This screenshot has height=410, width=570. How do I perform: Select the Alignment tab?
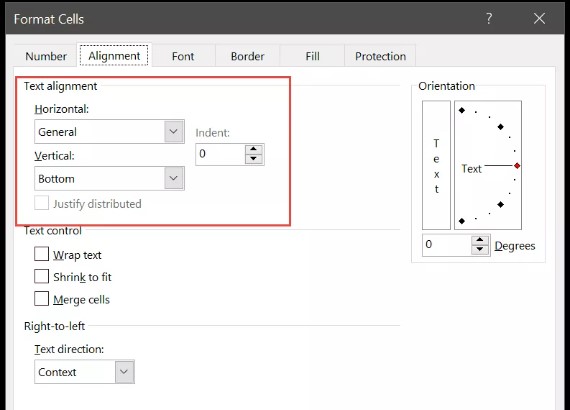click(114, 56)
